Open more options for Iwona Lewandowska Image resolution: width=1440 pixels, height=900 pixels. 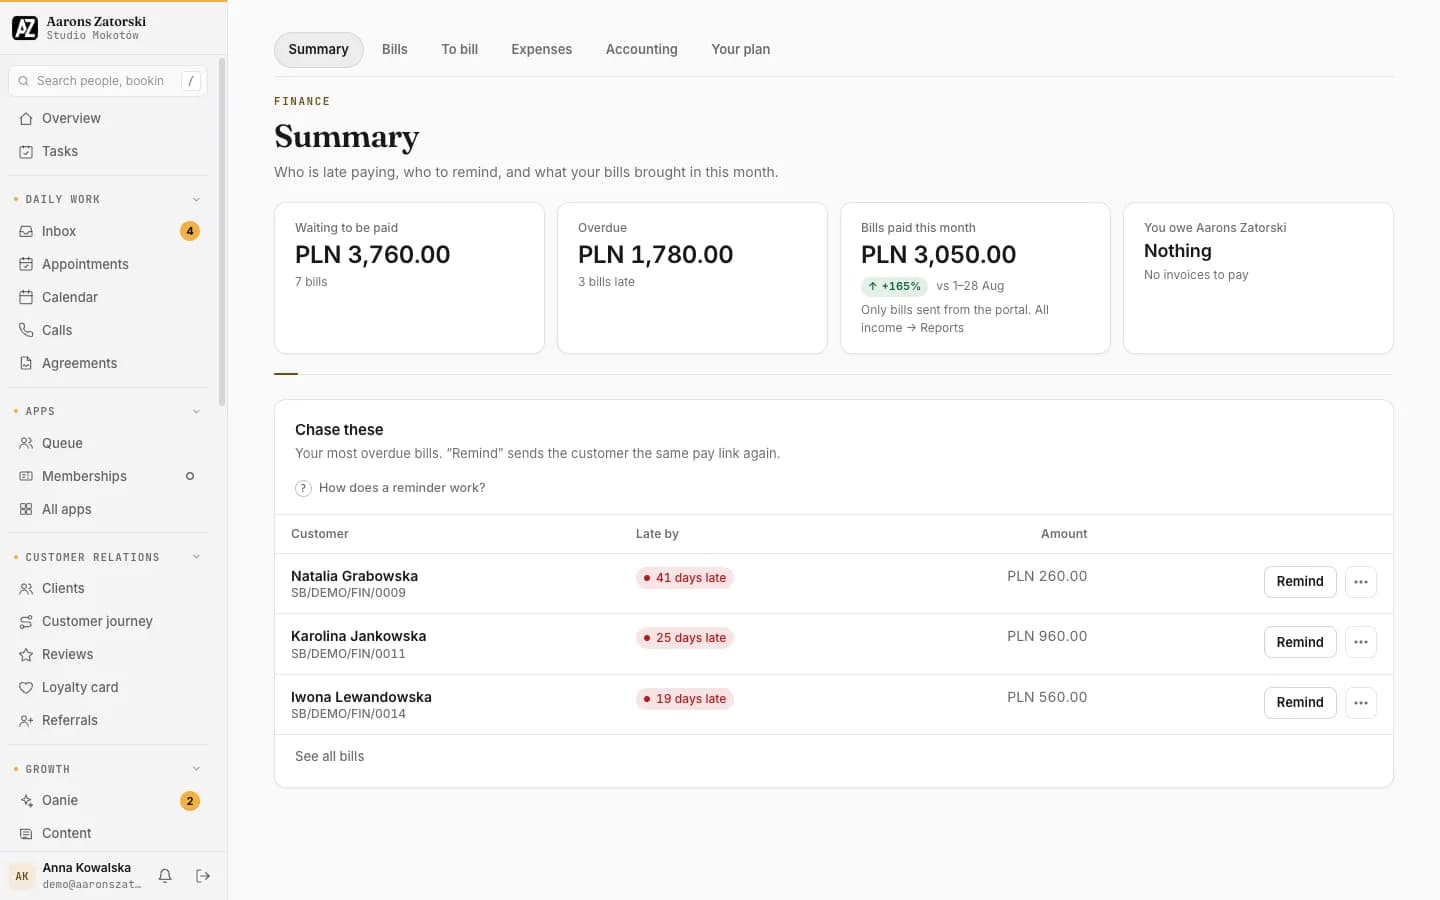(1361, 703)
